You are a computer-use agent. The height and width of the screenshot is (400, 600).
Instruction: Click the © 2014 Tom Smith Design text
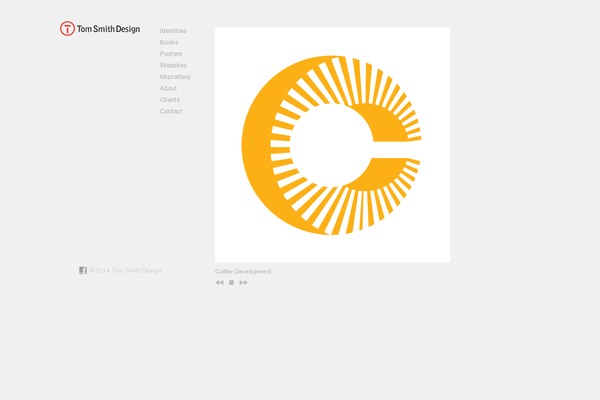tap(126, 270)
